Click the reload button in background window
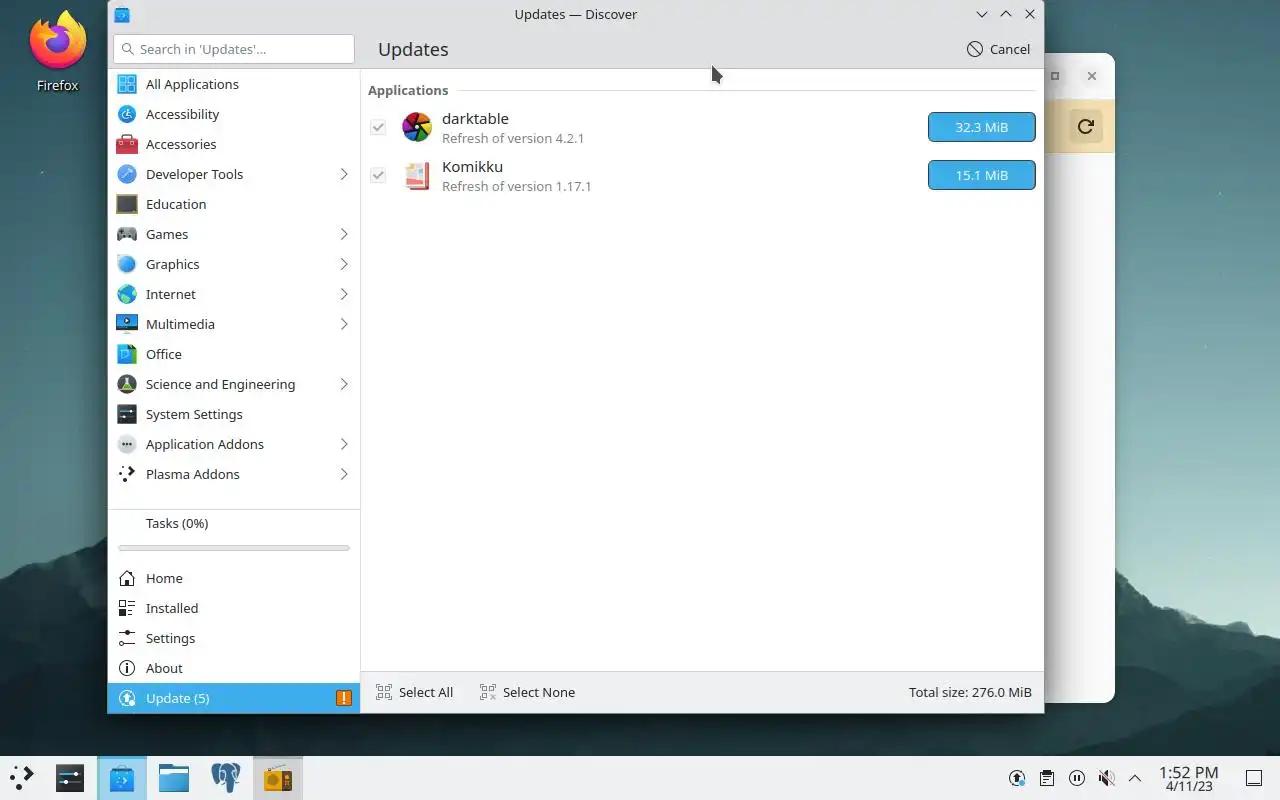The image size is (1280, 800). tap(1085, 126)
